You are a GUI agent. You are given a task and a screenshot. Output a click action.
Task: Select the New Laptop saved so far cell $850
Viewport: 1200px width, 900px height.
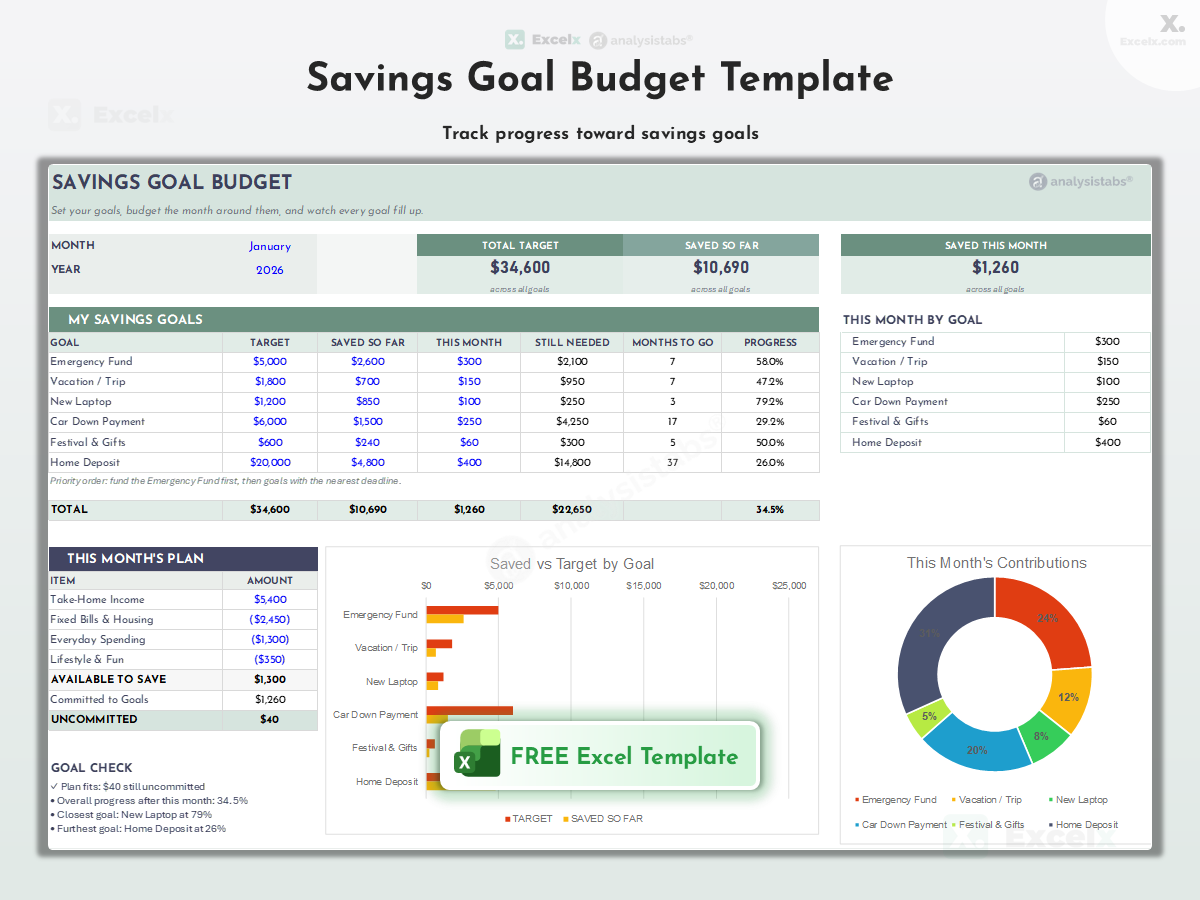point(367,402)
